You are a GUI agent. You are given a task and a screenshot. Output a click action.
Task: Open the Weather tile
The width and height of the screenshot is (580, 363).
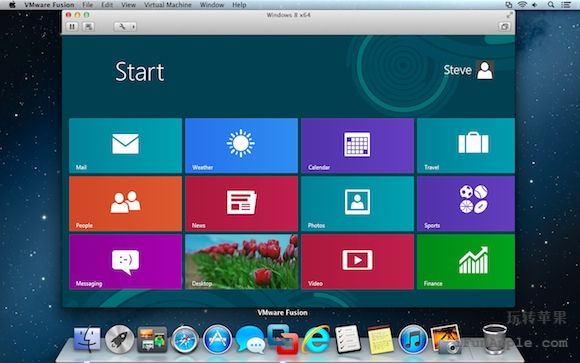(x=241, y=145)
